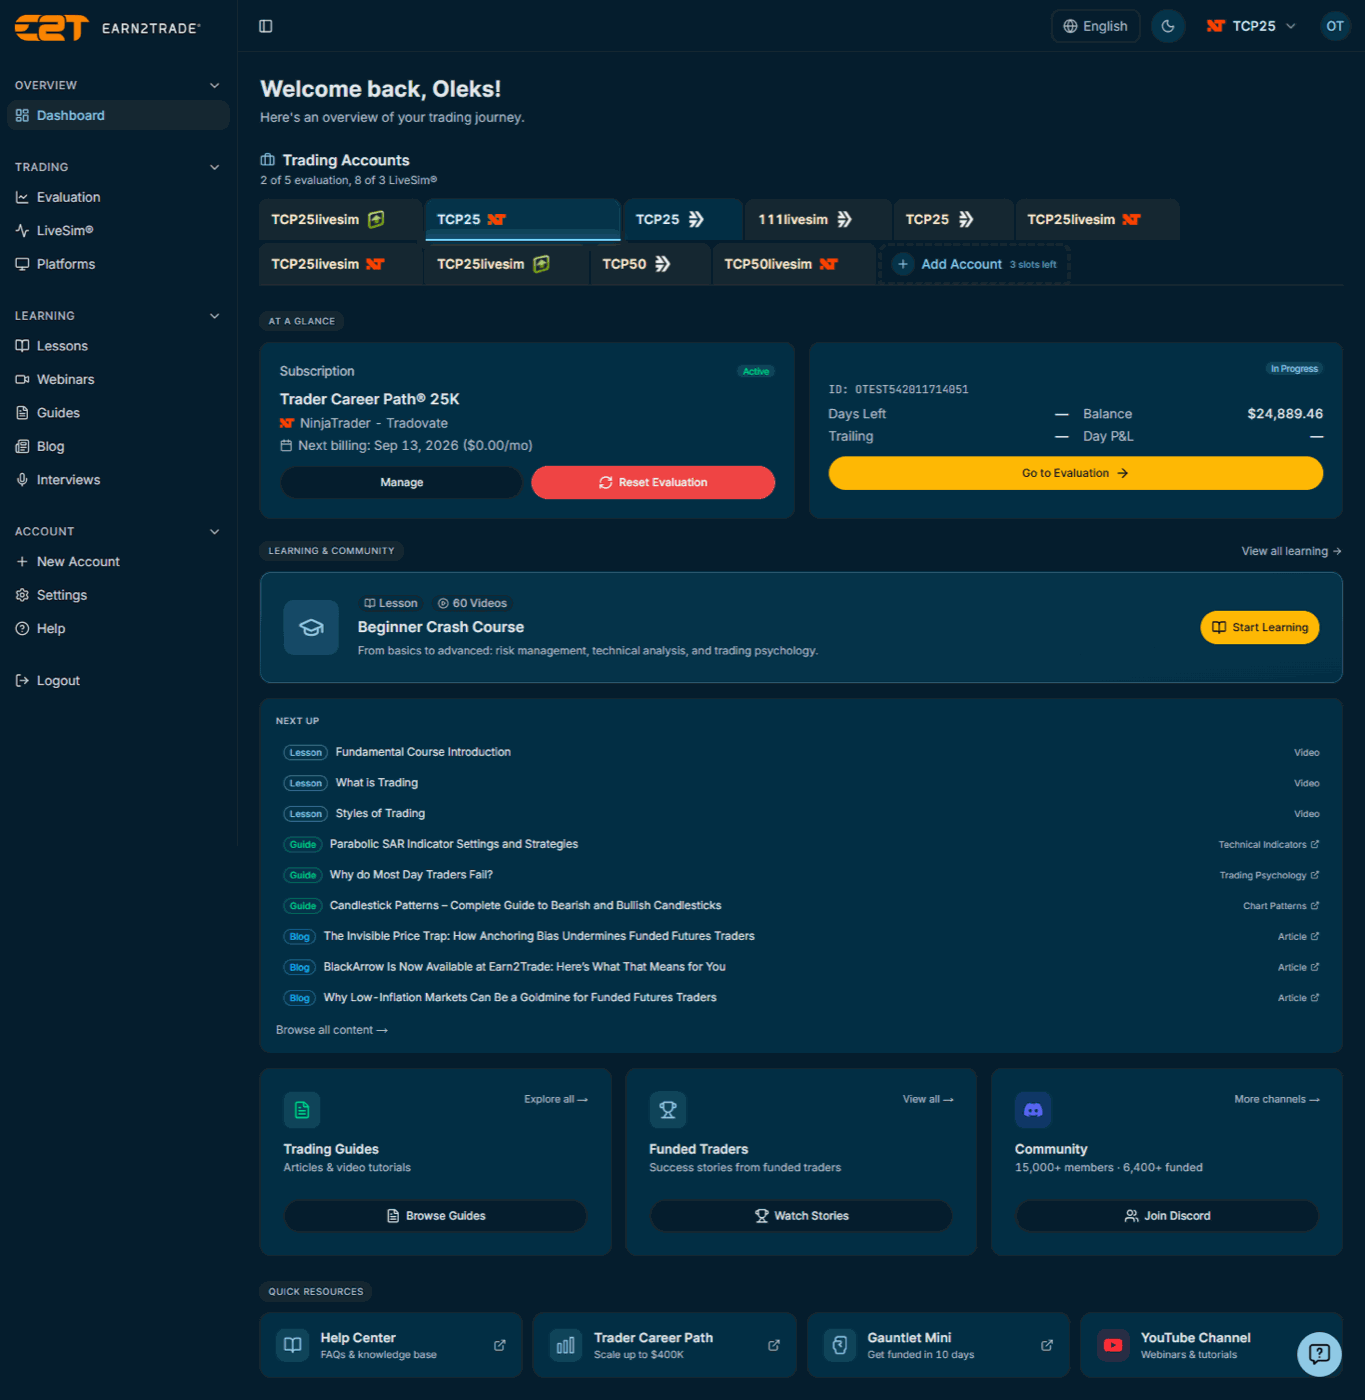Click the Watch Stories button
Image resolution: width=1365 pixels, height=1400 pixels.
tap(801, 1216)
